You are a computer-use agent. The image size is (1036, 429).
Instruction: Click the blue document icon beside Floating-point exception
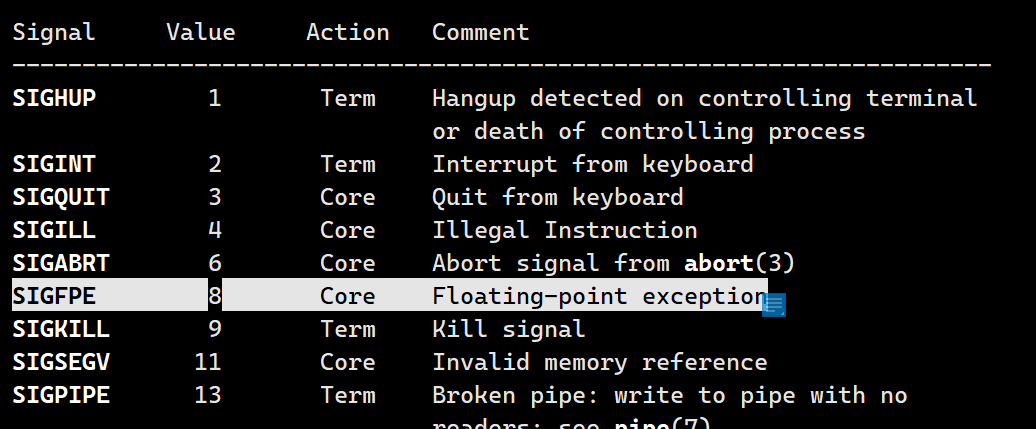[773, 305]
